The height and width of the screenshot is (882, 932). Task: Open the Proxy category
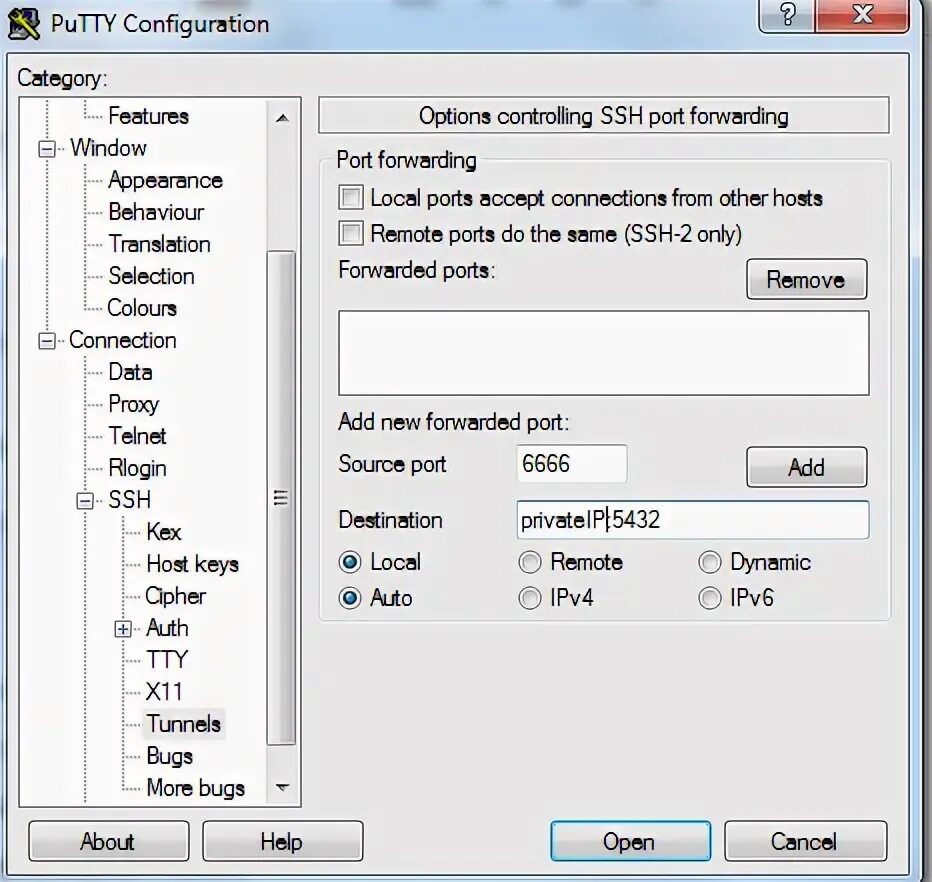click(134, 404)
